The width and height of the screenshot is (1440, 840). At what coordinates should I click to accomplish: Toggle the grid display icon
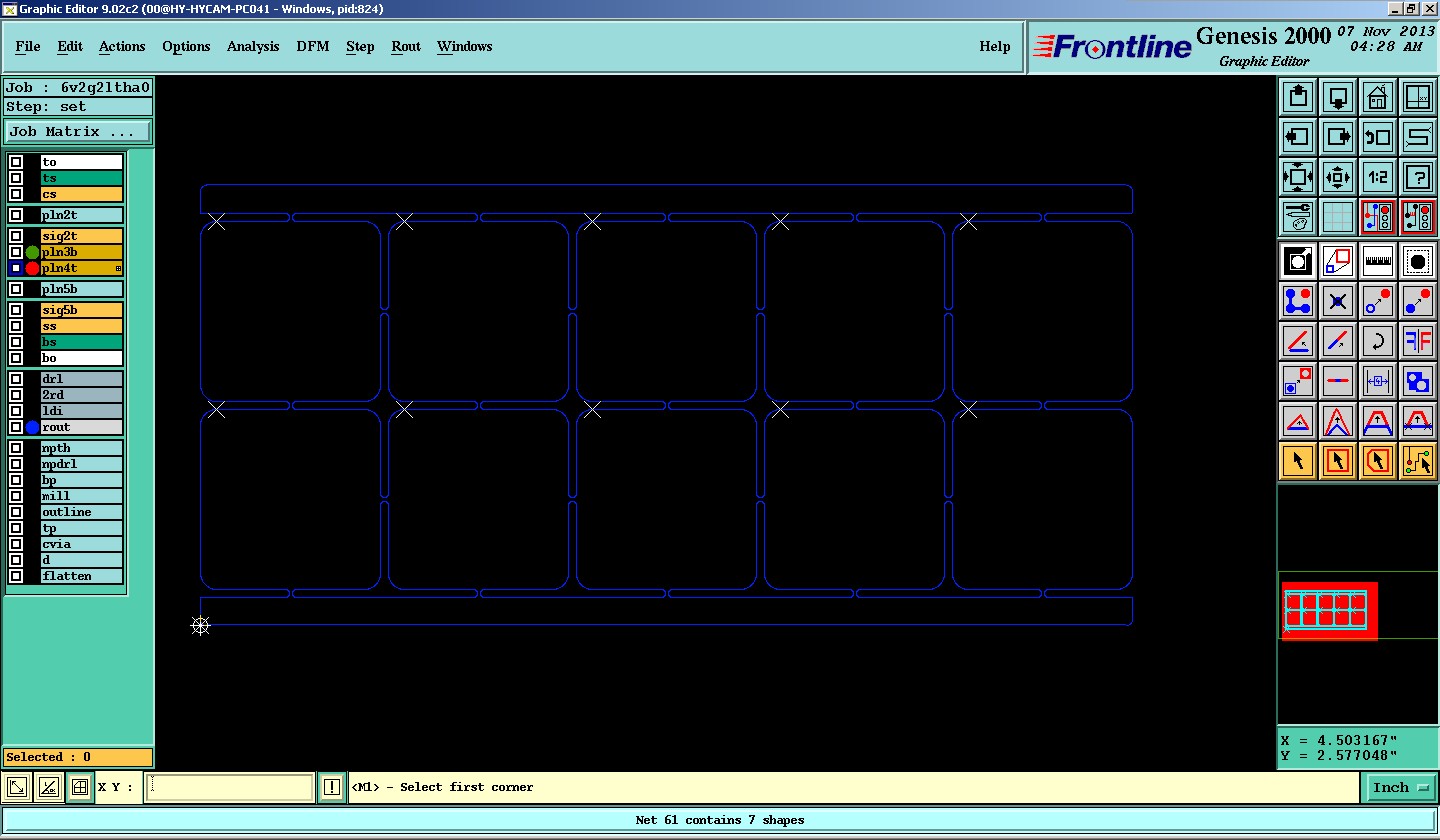1338,217
